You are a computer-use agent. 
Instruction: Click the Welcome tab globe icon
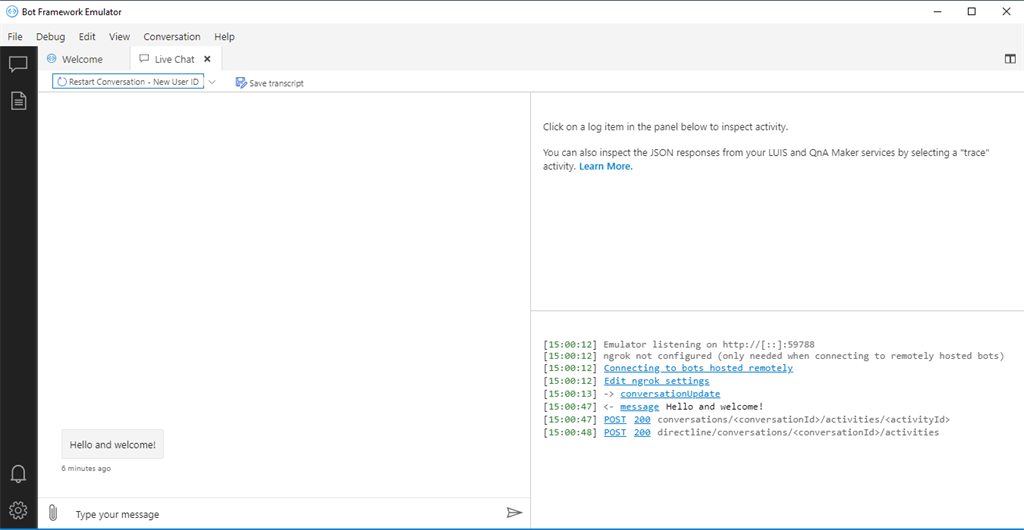click(52, 59)
